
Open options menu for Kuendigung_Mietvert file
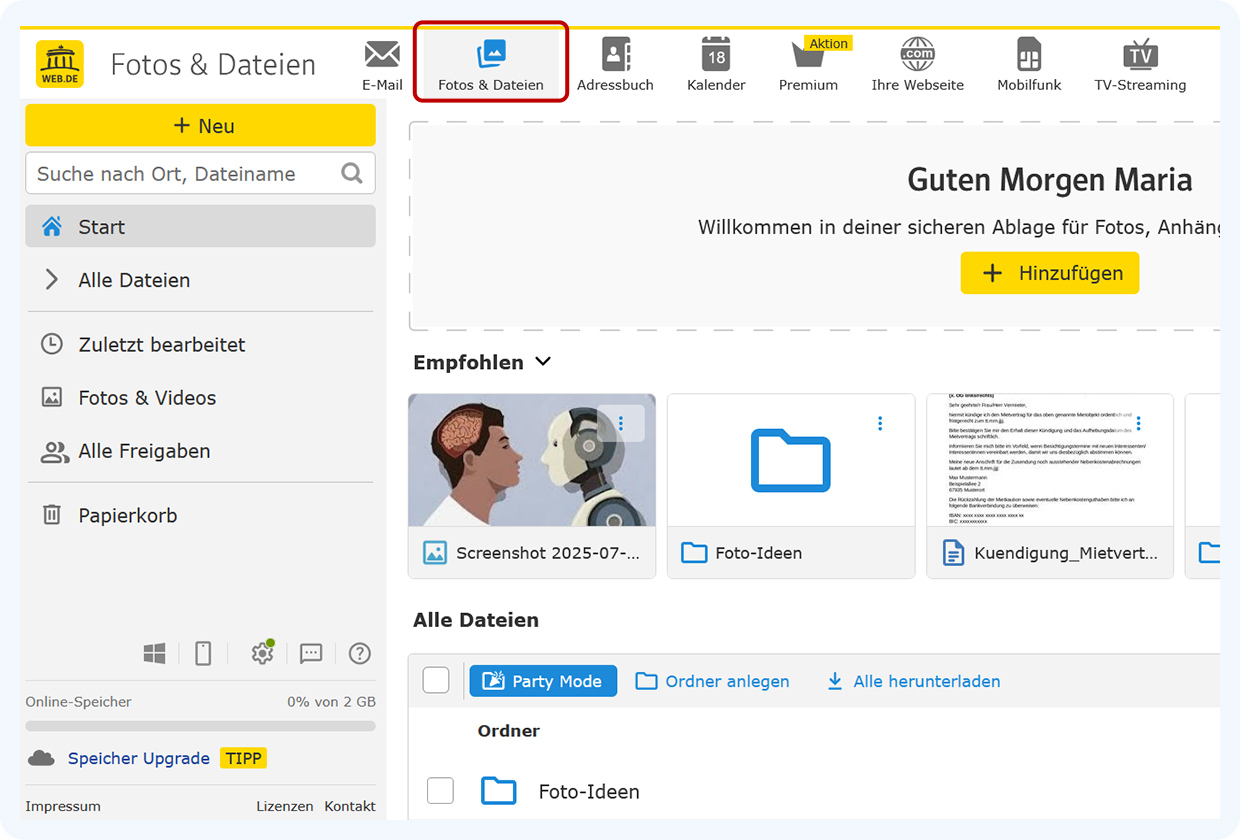1138,423
